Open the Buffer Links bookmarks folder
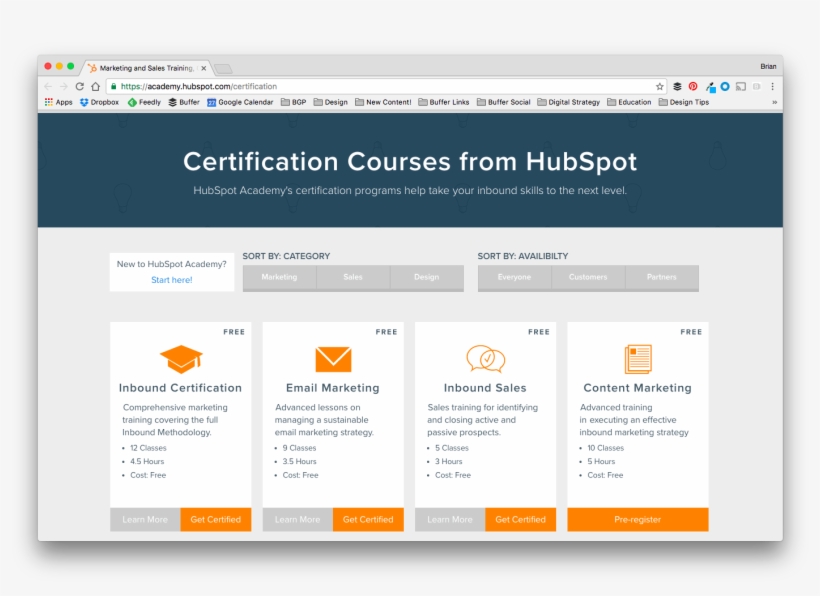The width and height of the screenshot is (820, 596). tap(444, 102)
